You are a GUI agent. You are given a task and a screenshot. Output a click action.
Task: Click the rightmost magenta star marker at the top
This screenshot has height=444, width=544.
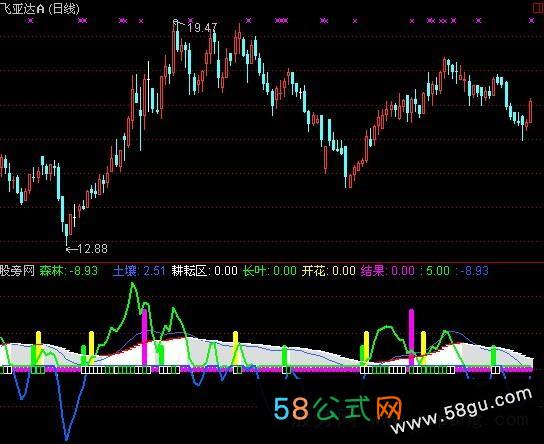pyautogui.click(x=532, y=21)
